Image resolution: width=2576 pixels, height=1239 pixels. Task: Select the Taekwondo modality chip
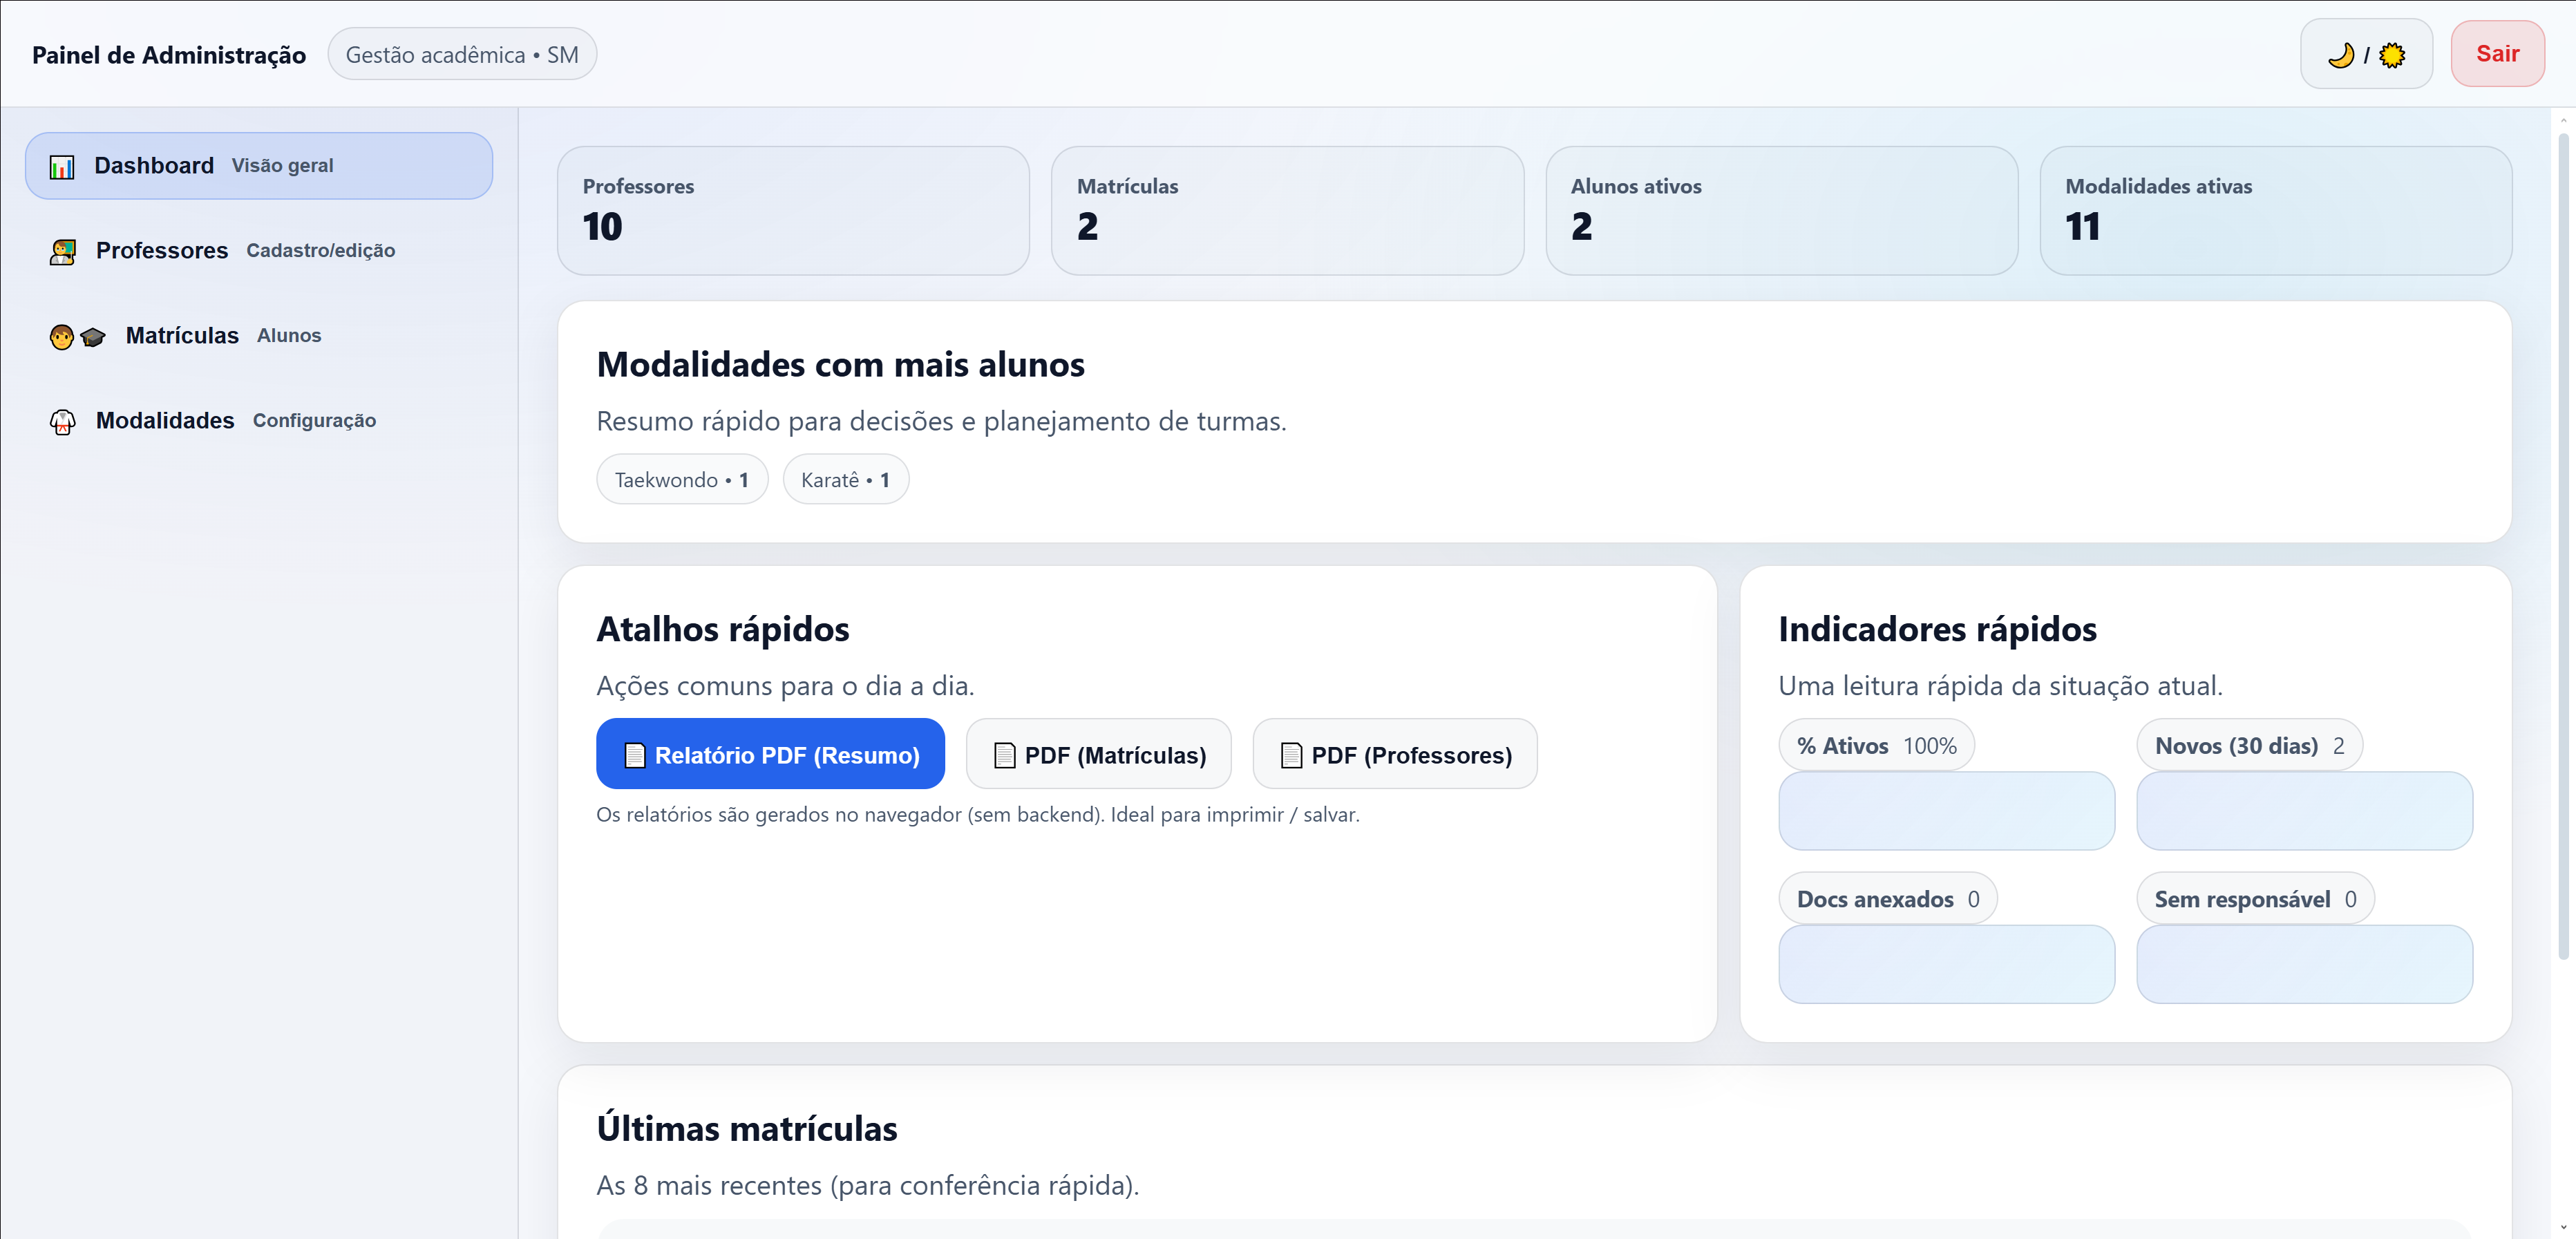pyautogui.click(x=681, y=480)
